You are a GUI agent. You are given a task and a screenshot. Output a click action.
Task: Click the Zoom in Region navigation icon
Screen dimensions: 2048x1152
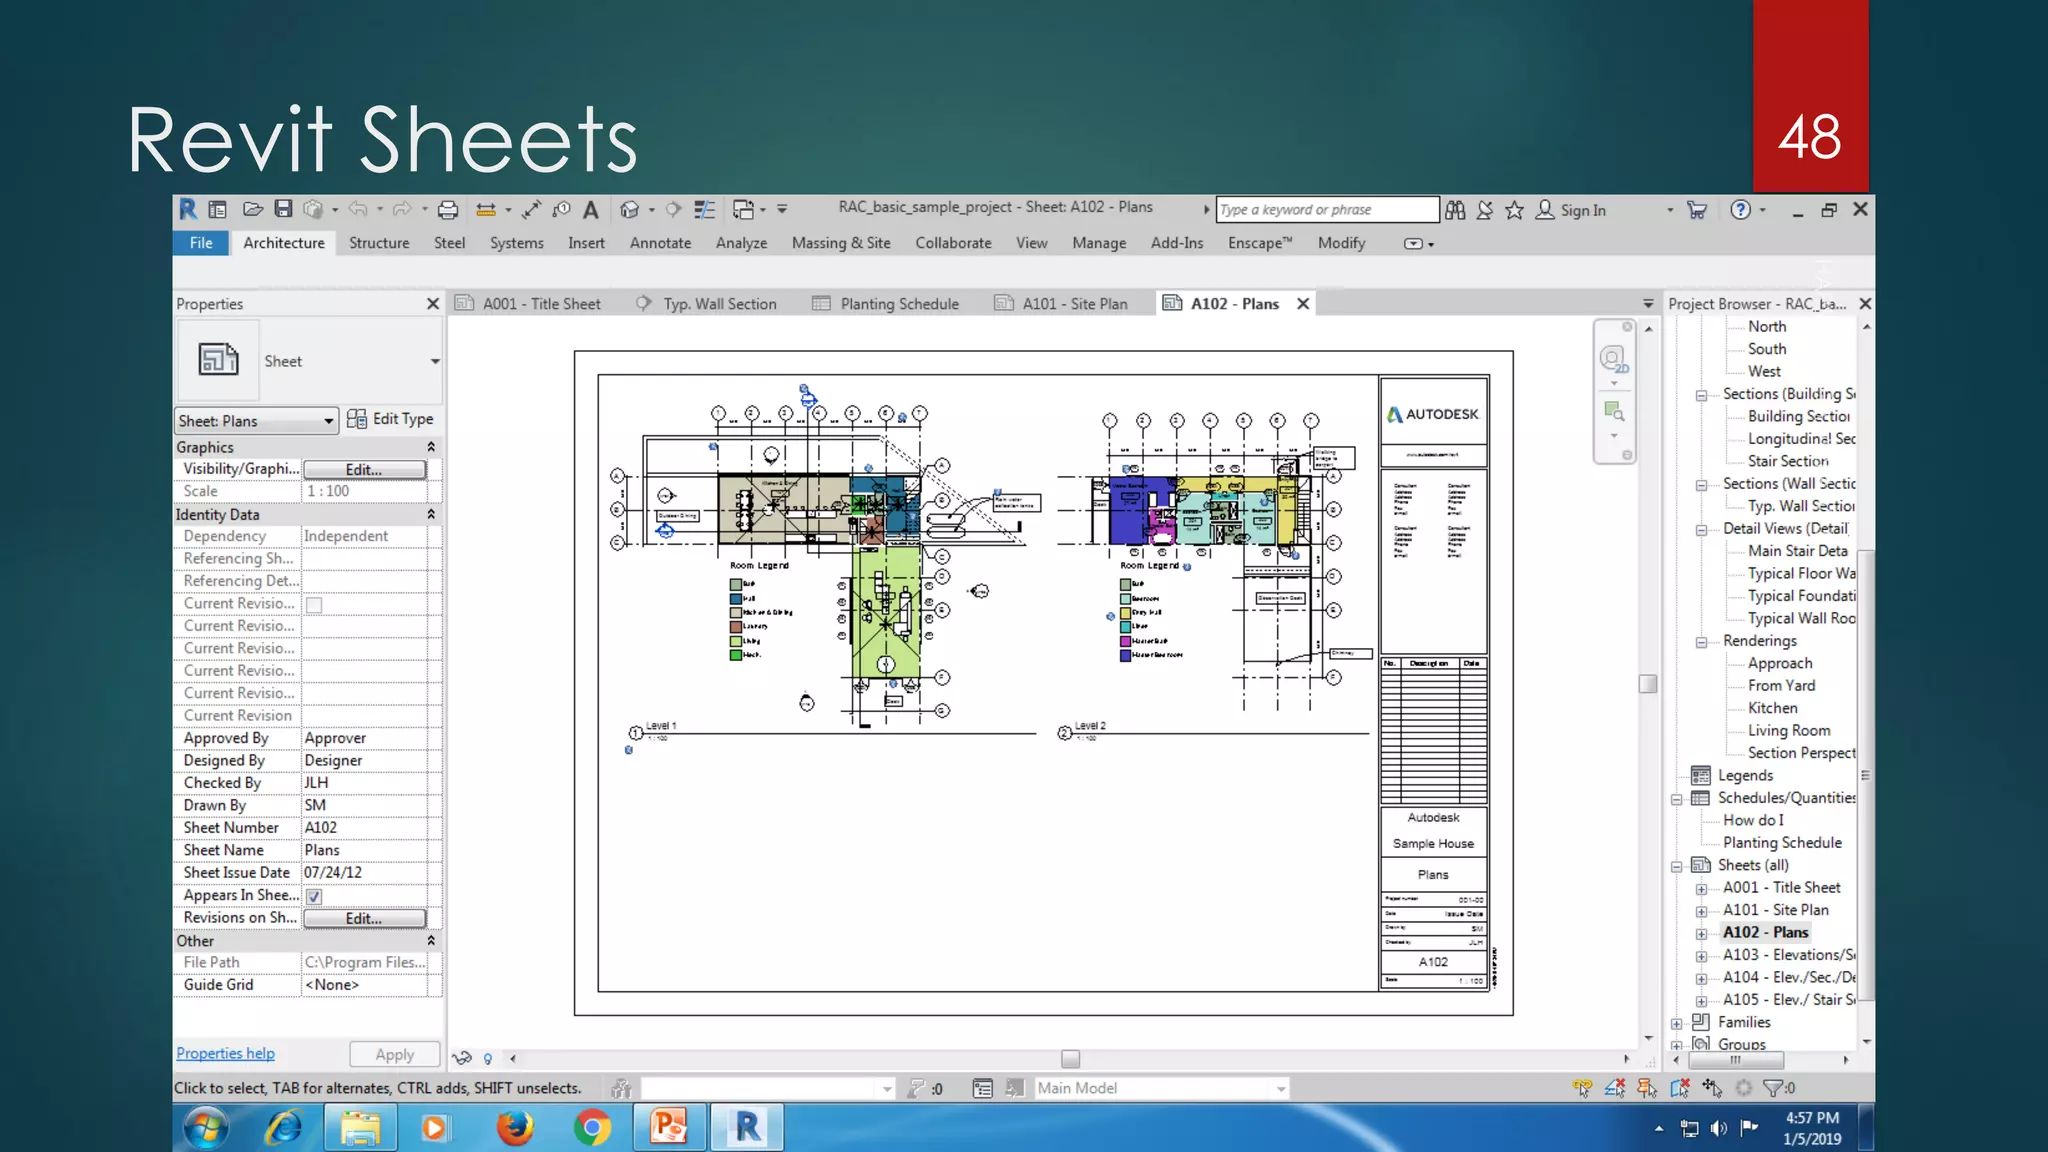point(1613,411)
